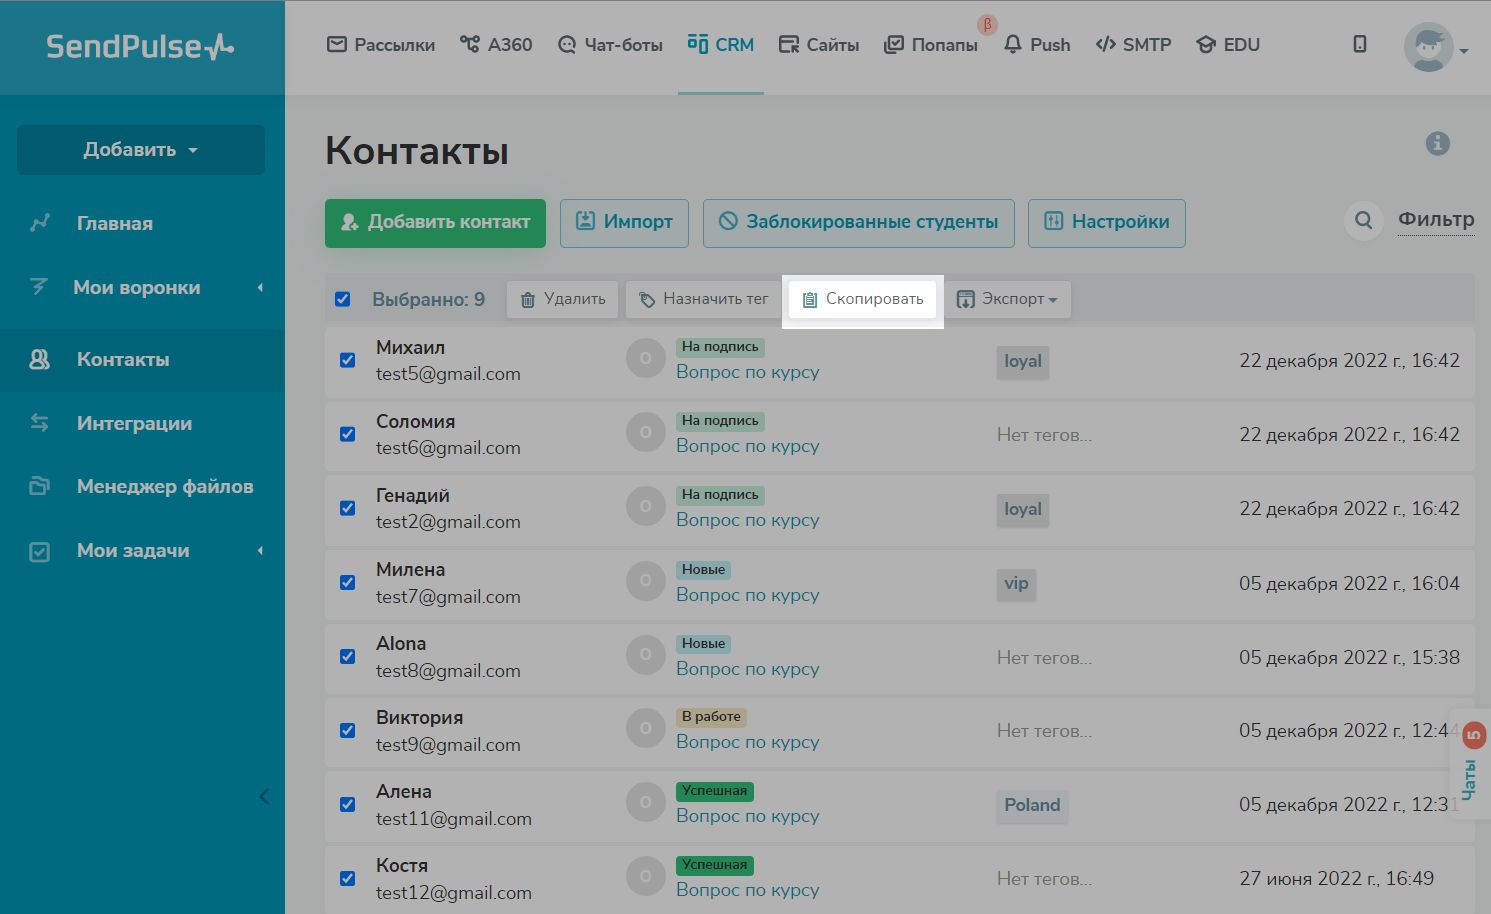This screenshot has width=1491, height=914.
Task: Open the Попапы section
Action: pos(931,45)
